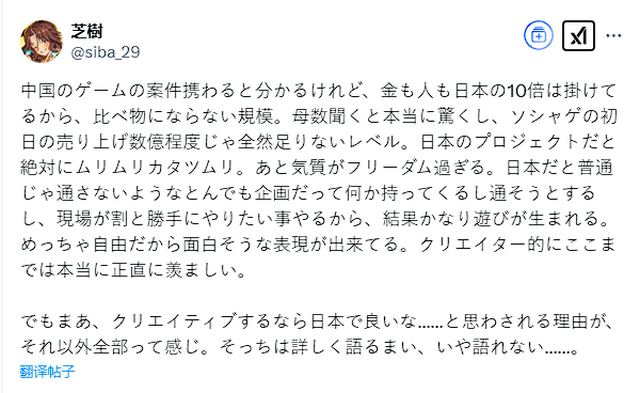Open the three-dot more options menu
The height and width of the screenshot is (393, 640).
pyautogui.click(x=613, y=36)
